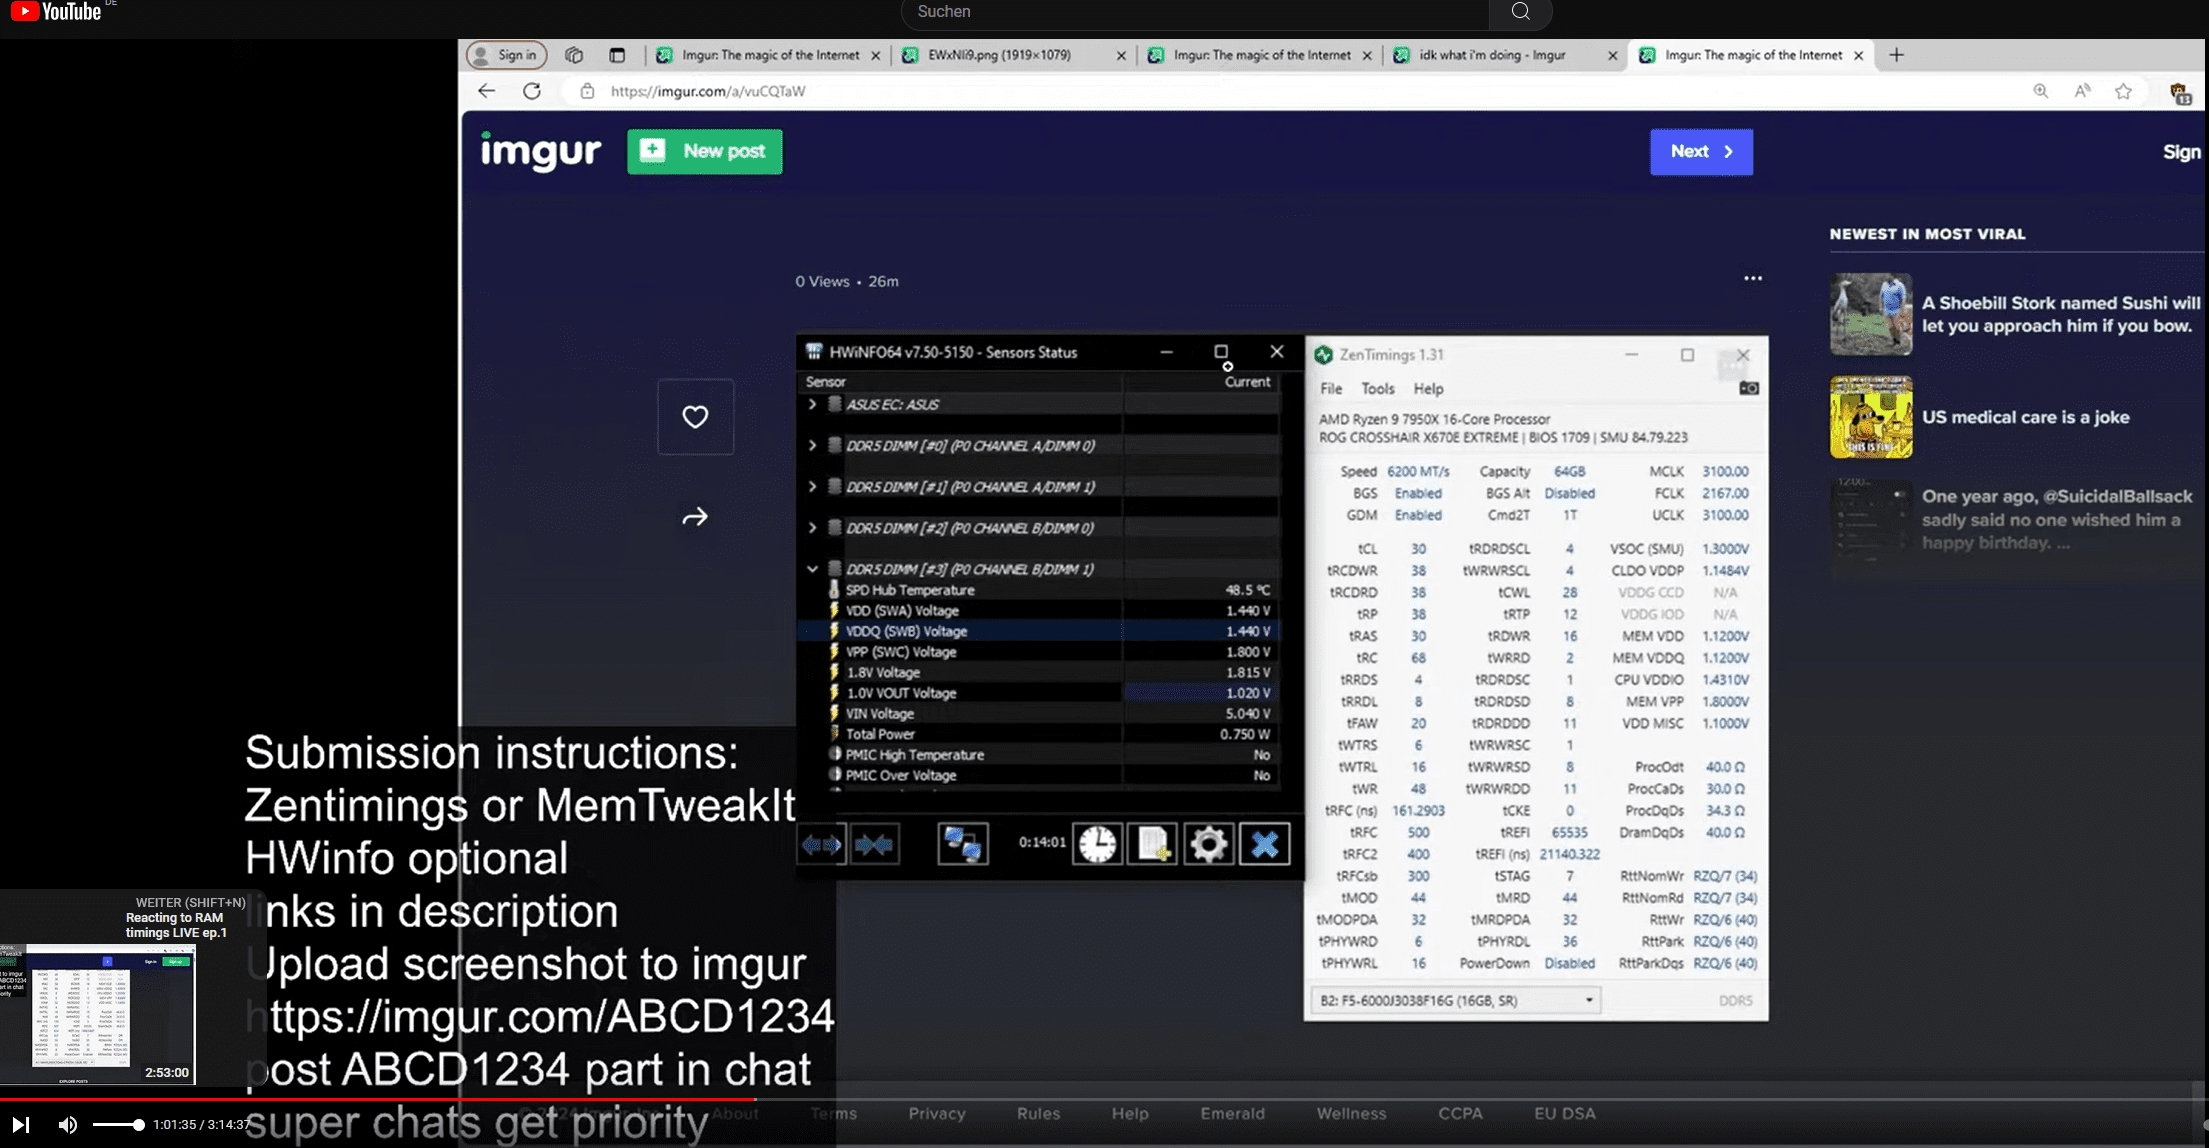Select 1.0V VOUT Voltage row
The width and height of the screenshot is (2209, 1148).
(1038, 693)
